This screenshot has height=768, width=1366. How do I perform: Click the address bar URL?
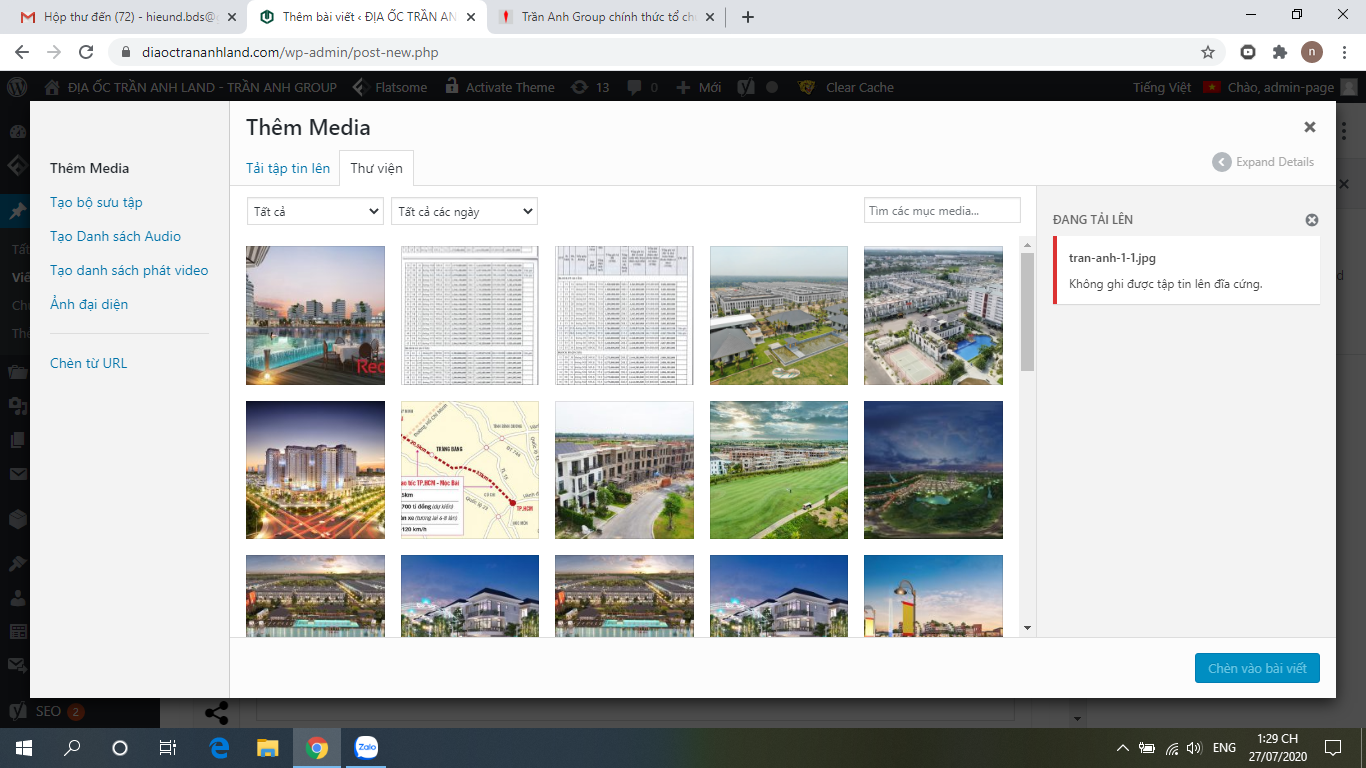[288, 52]
